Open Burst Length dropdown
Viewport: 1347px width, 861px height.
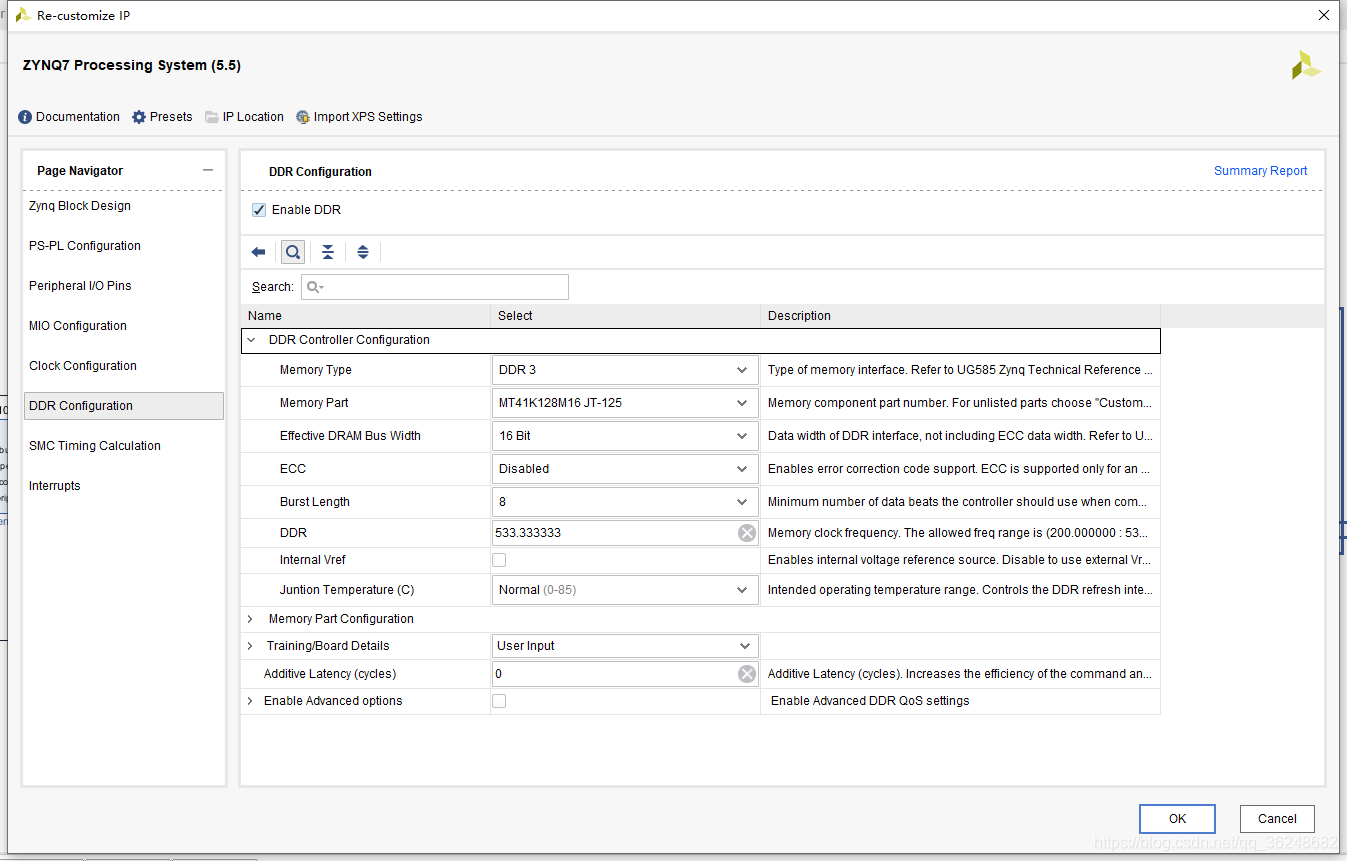coord(625,502)
